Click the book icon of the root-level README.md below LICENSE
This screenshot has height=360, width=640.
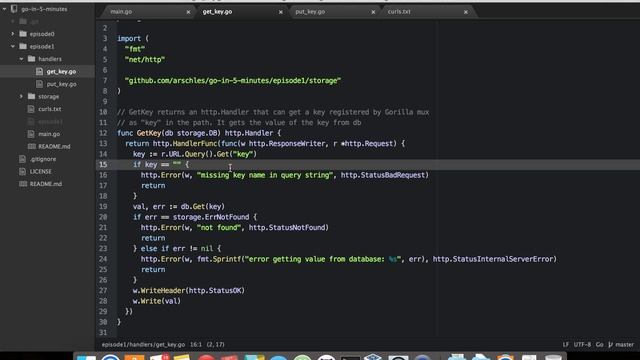pyautogui.click(x=23, y=184)
